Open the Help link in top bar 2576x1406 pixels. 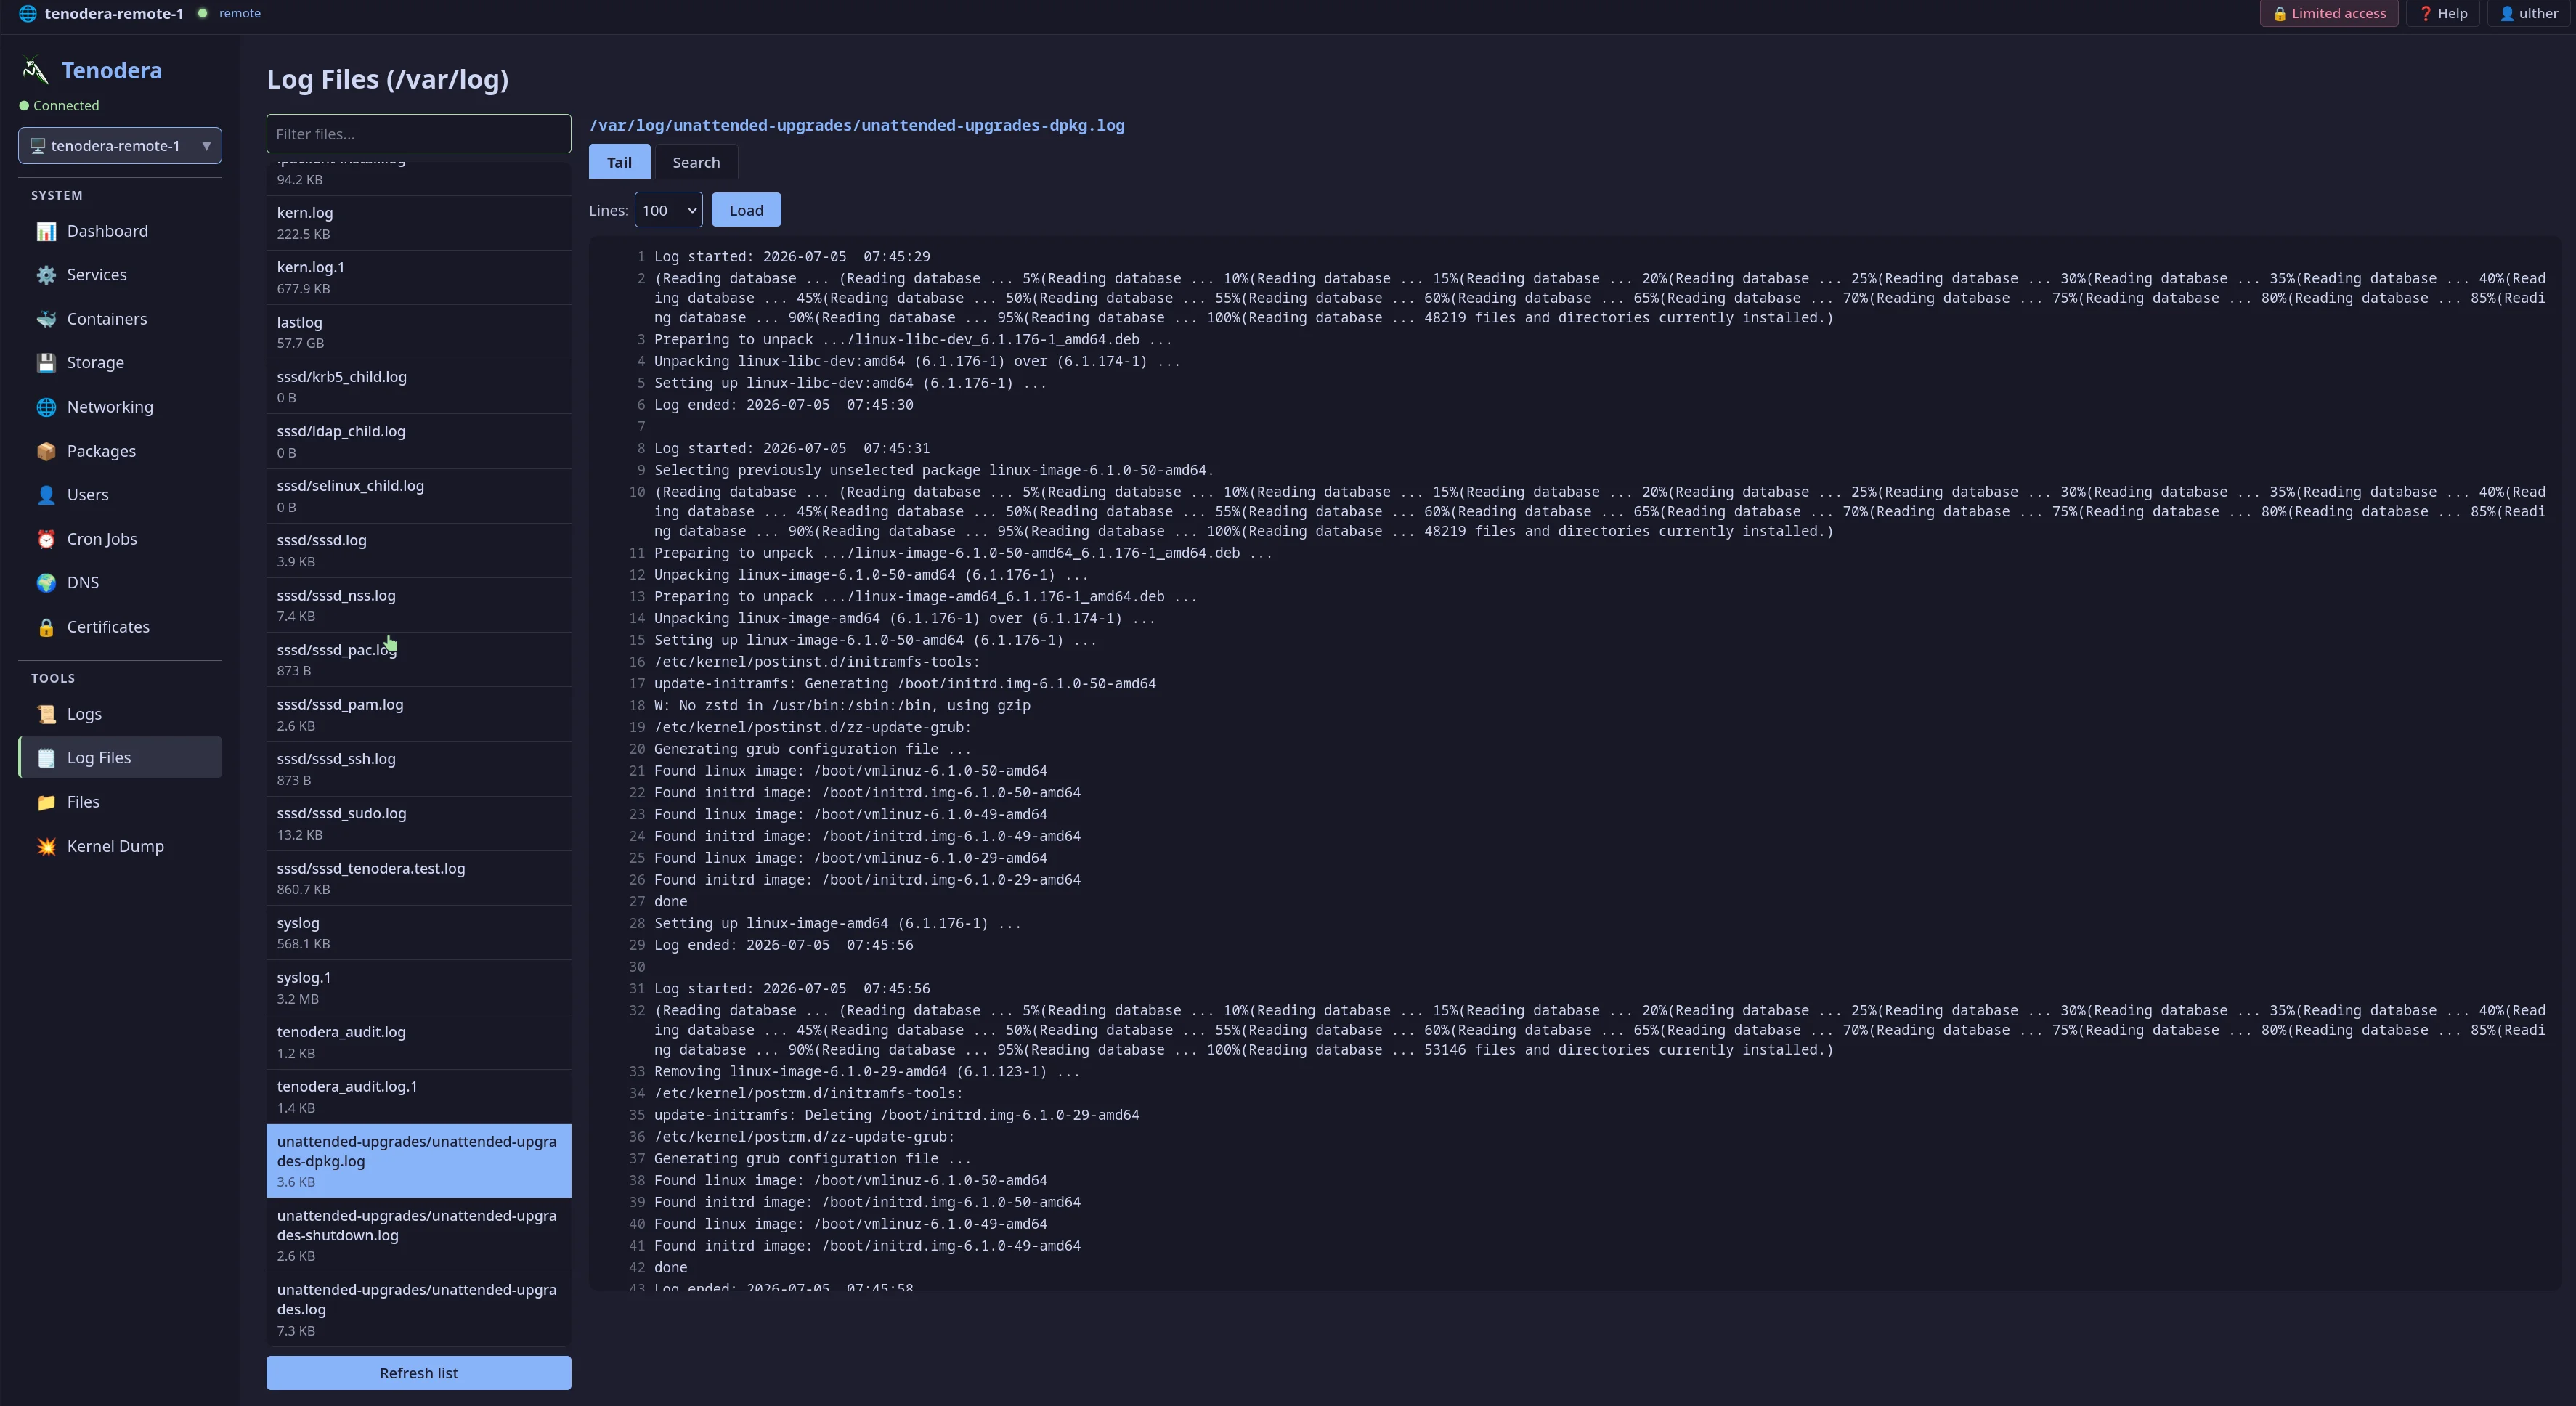pos(2443,13)
